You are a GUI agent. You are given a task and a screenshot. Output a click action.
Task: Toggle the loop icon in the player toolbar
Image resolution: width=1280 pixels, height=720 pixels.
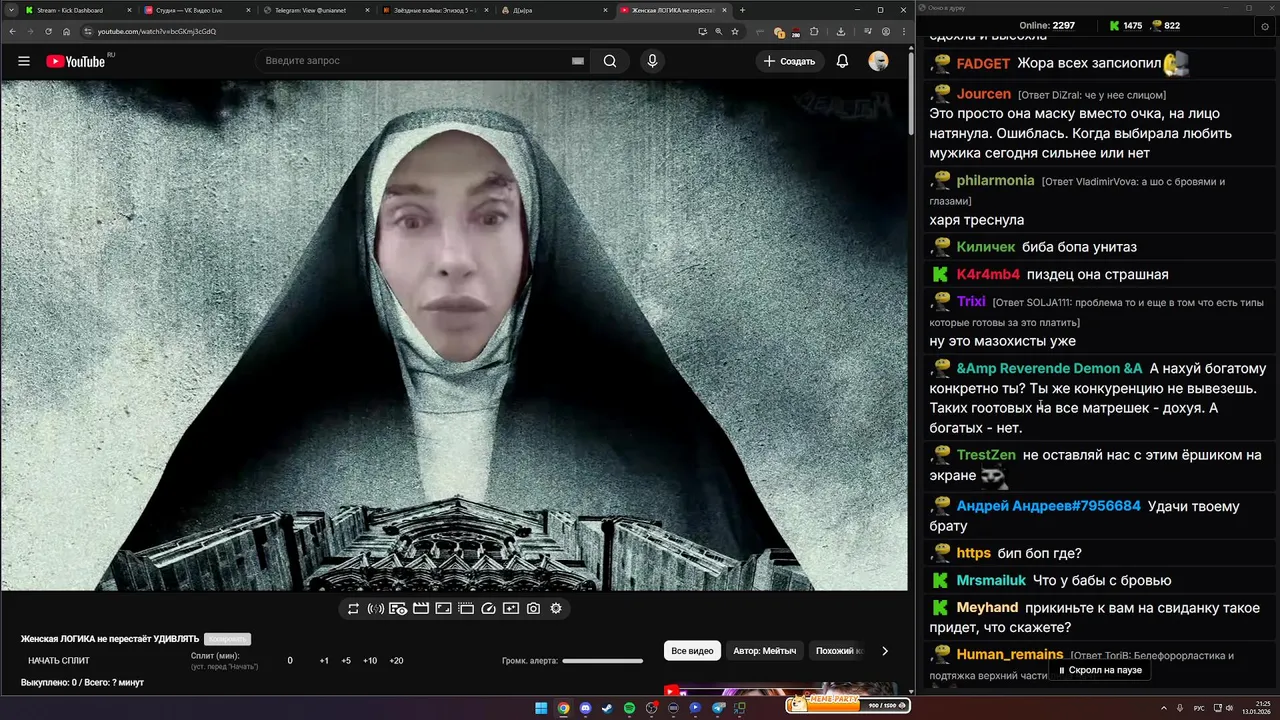[x=353, y=608]
